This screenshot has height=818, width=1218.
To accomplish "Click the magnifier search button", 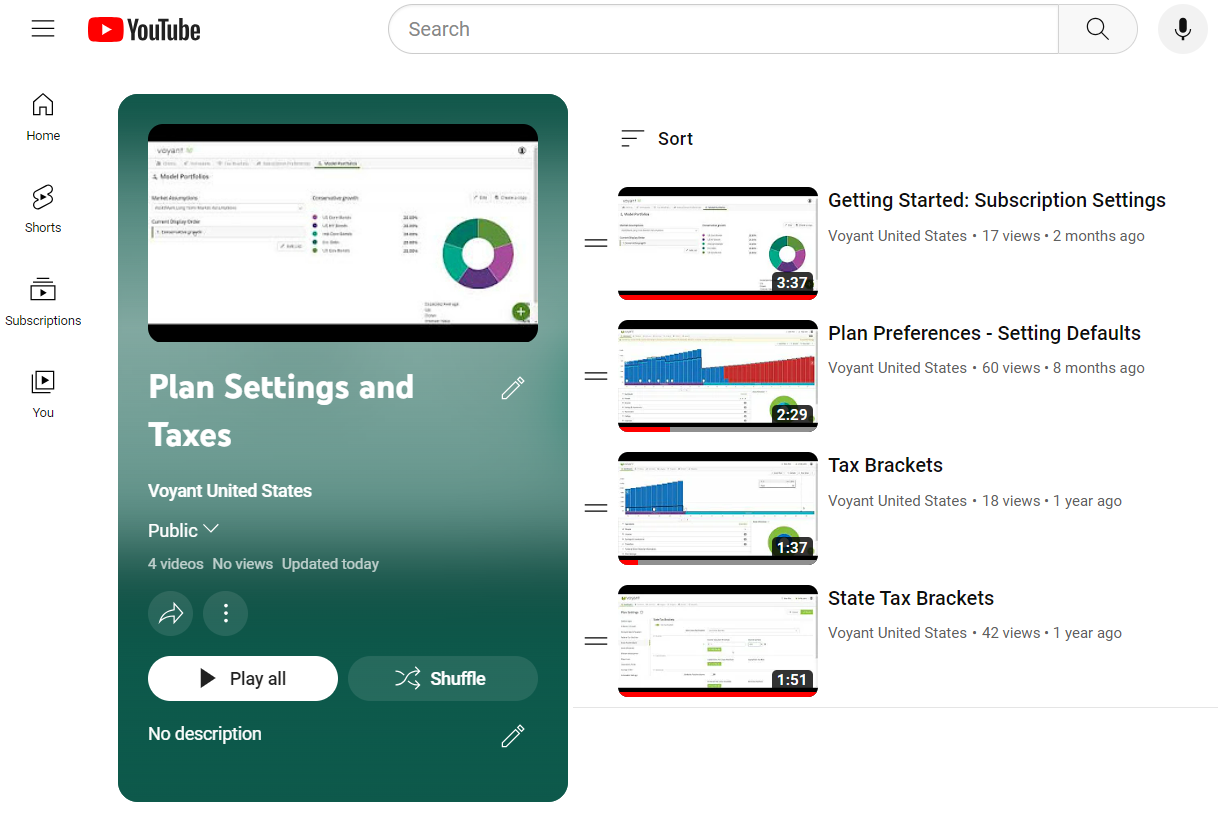I will pyautogui.click(x=1097, y=29).
